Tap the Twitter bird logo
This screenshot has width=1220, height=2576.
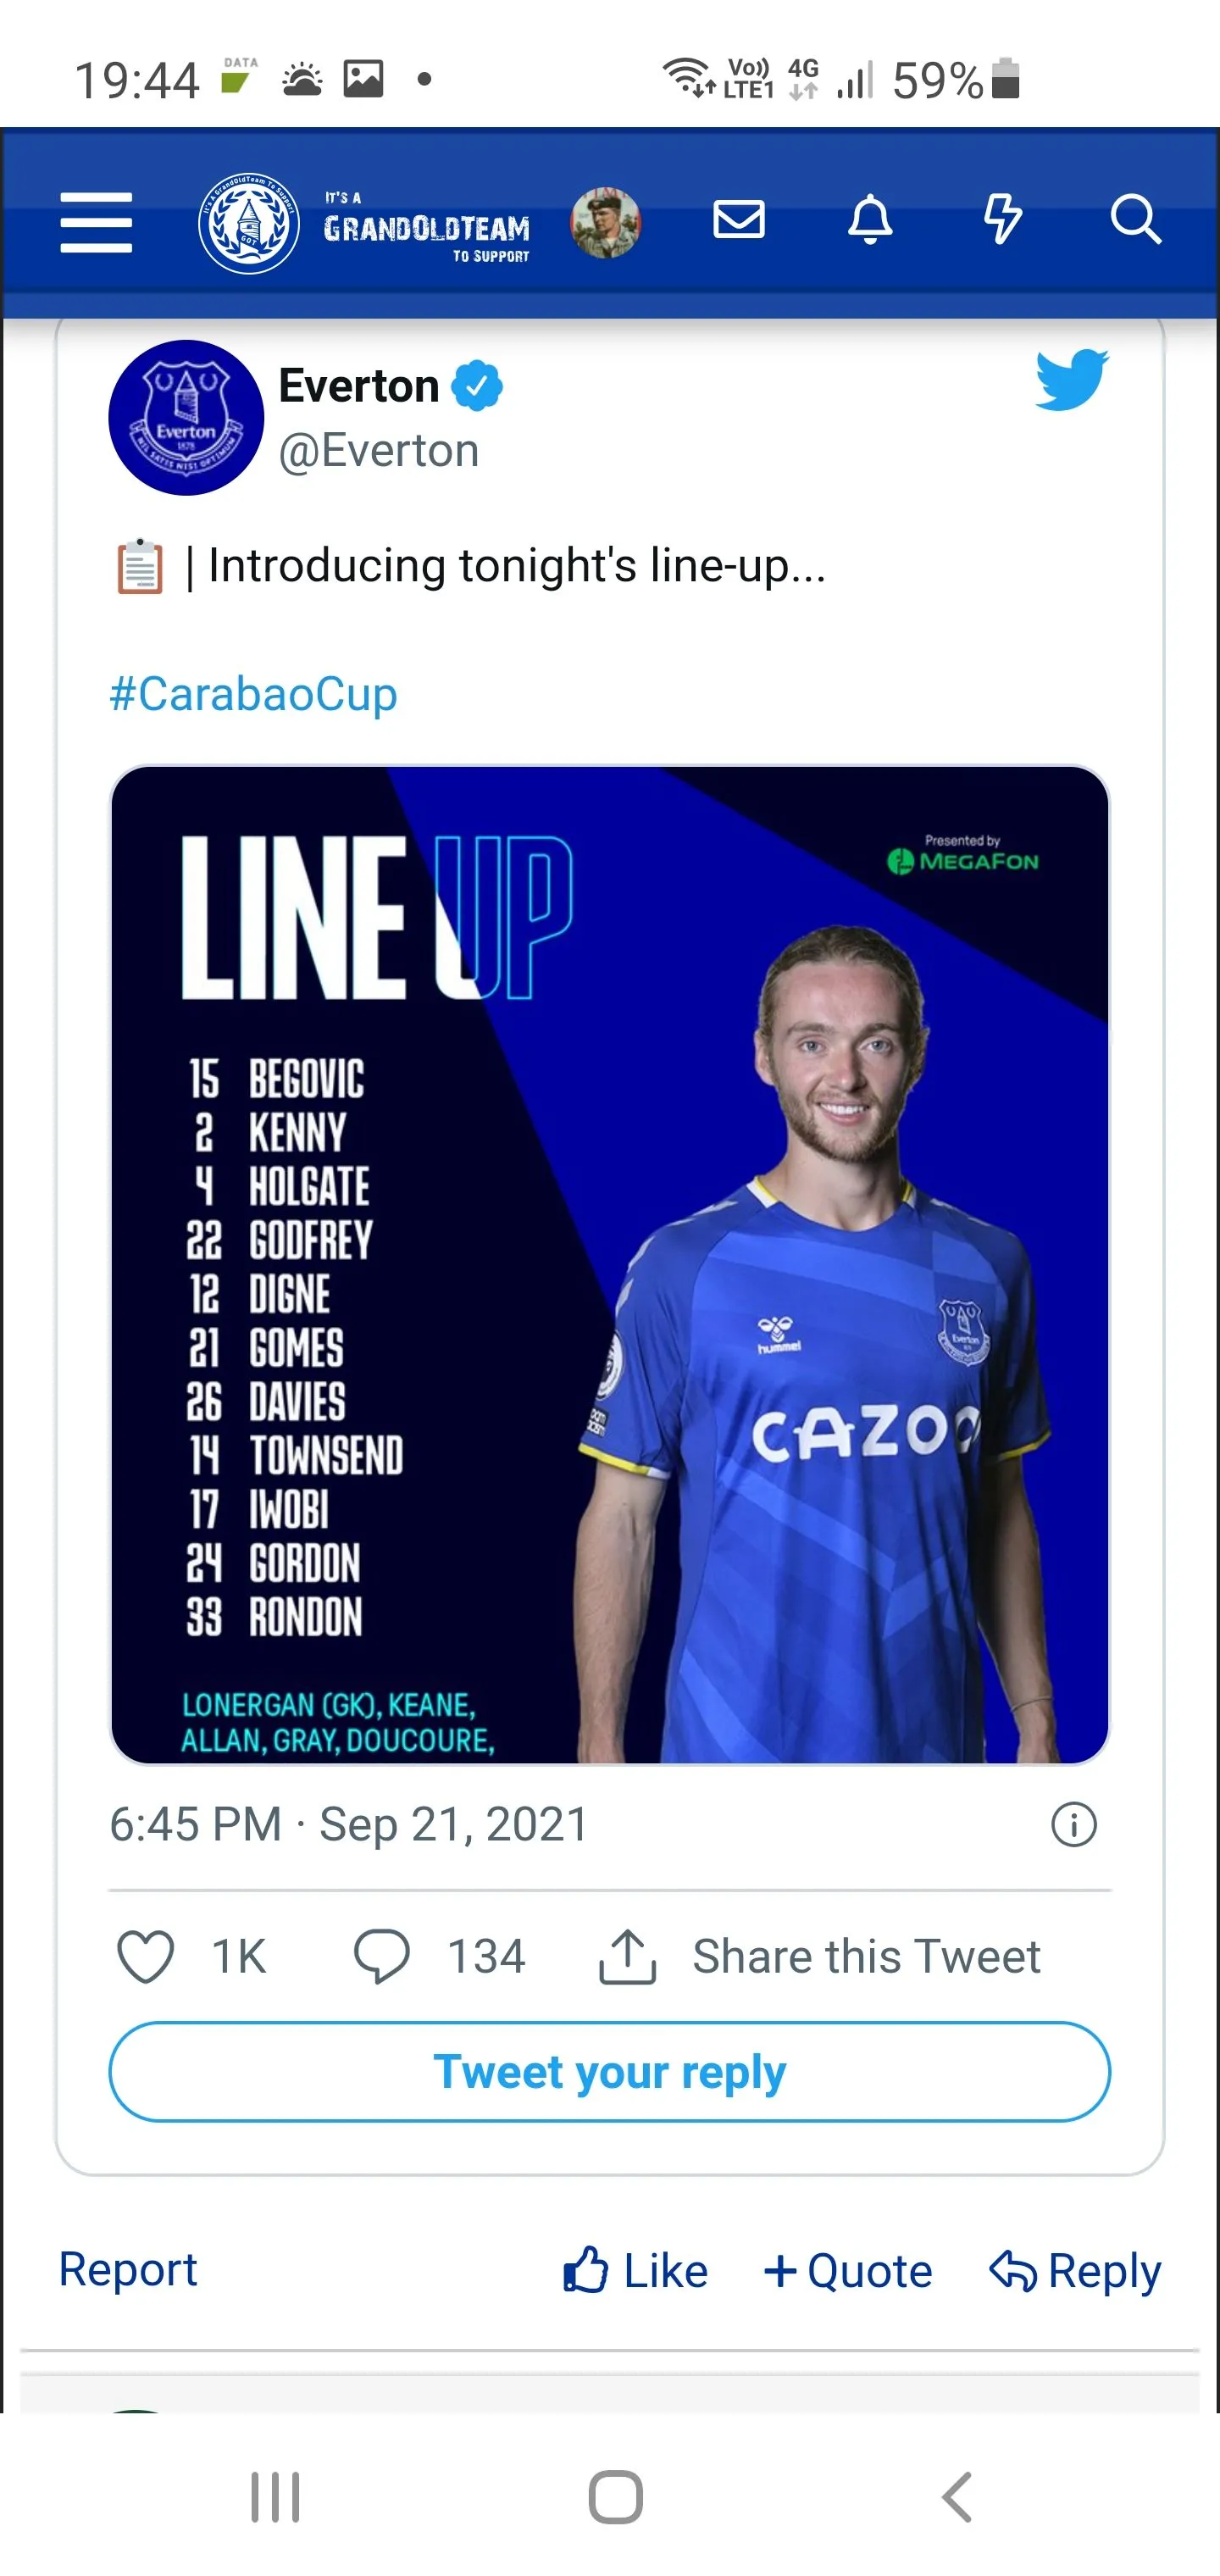1071,380
